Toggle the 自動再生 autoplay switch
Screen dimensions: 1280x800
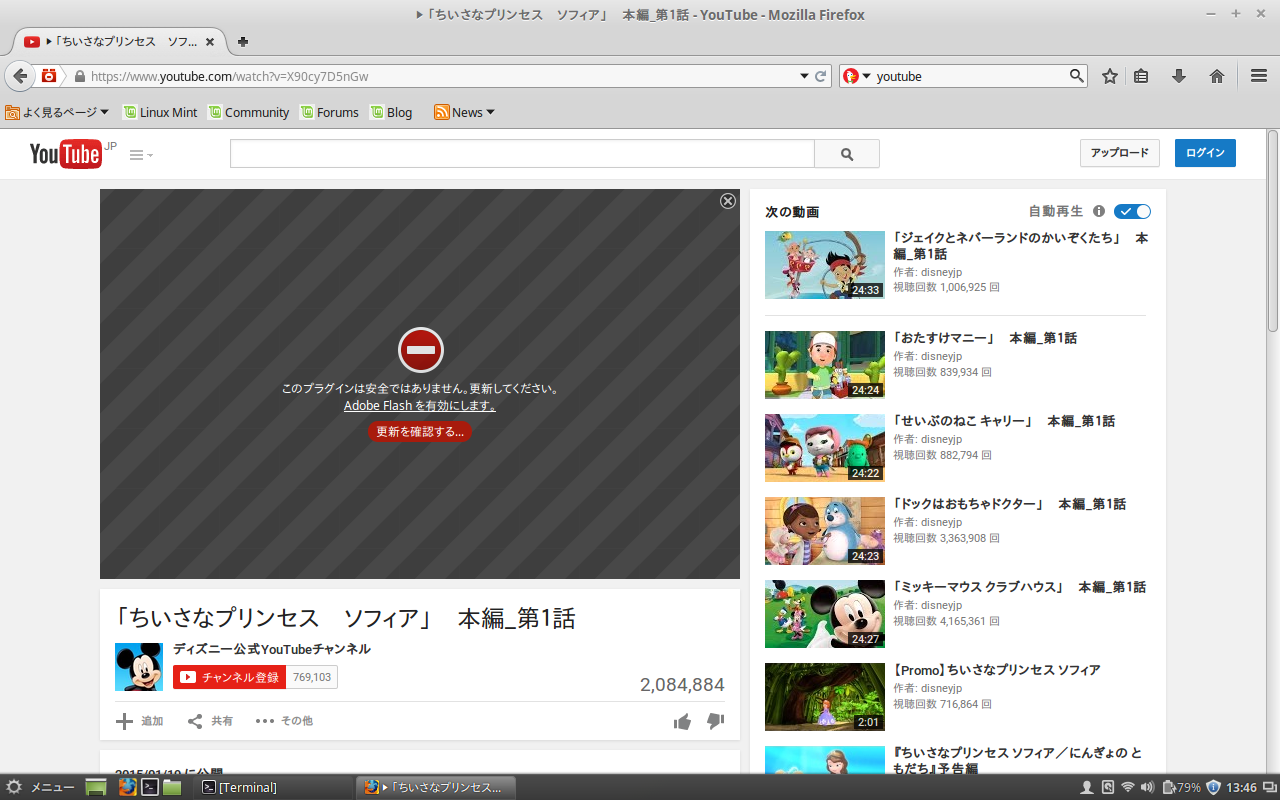click(1132, 211)
